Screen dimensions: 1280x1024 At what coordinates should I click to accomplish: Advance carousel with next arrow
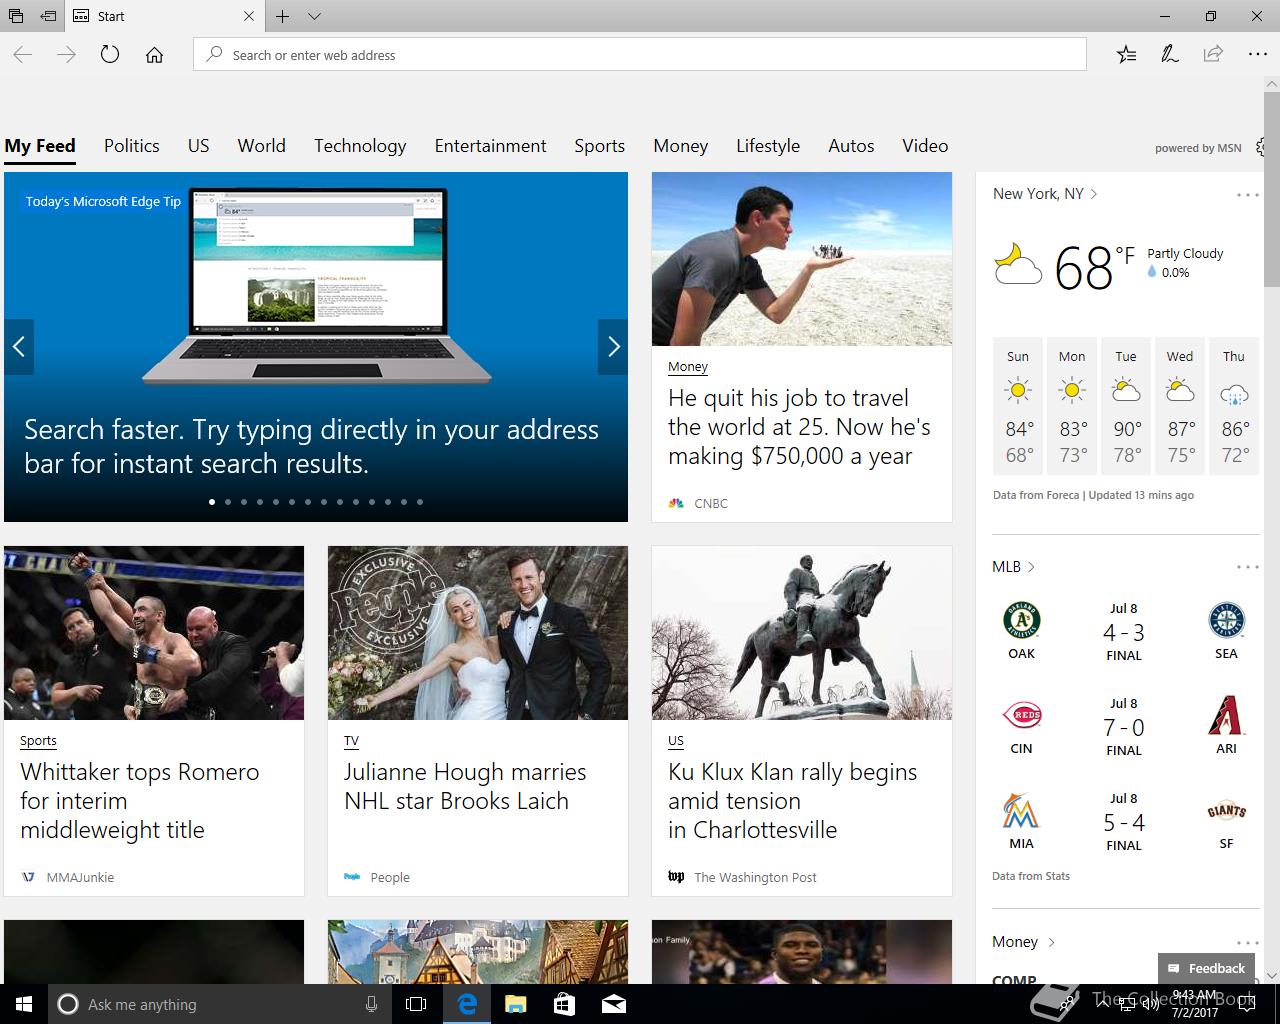coord(613,347)
